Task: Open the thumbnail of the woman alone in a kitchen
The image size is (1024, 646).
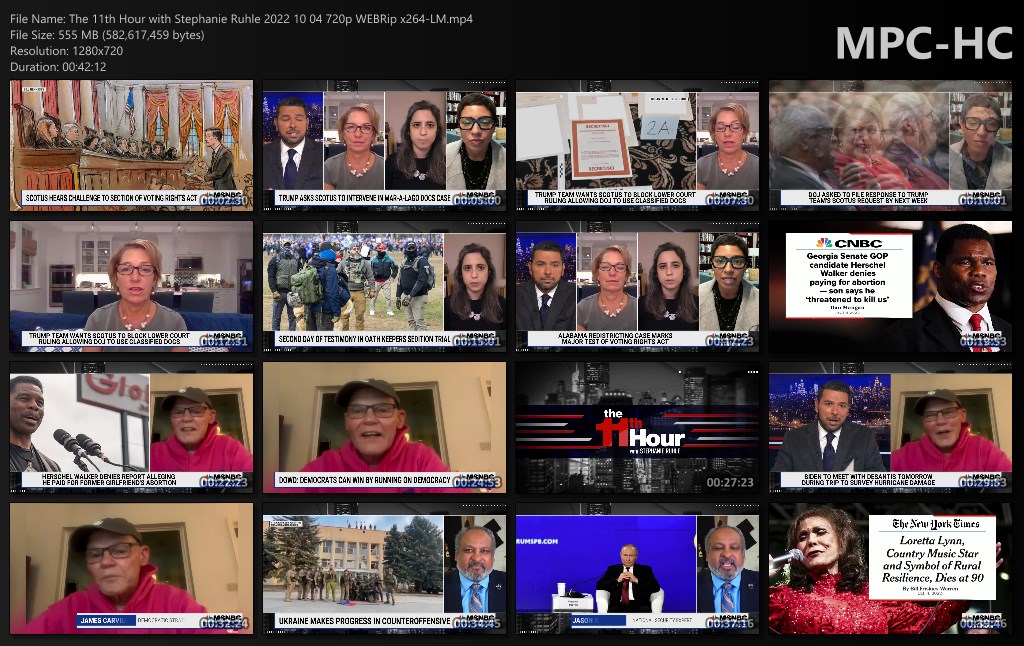Action: coord(131,287)
